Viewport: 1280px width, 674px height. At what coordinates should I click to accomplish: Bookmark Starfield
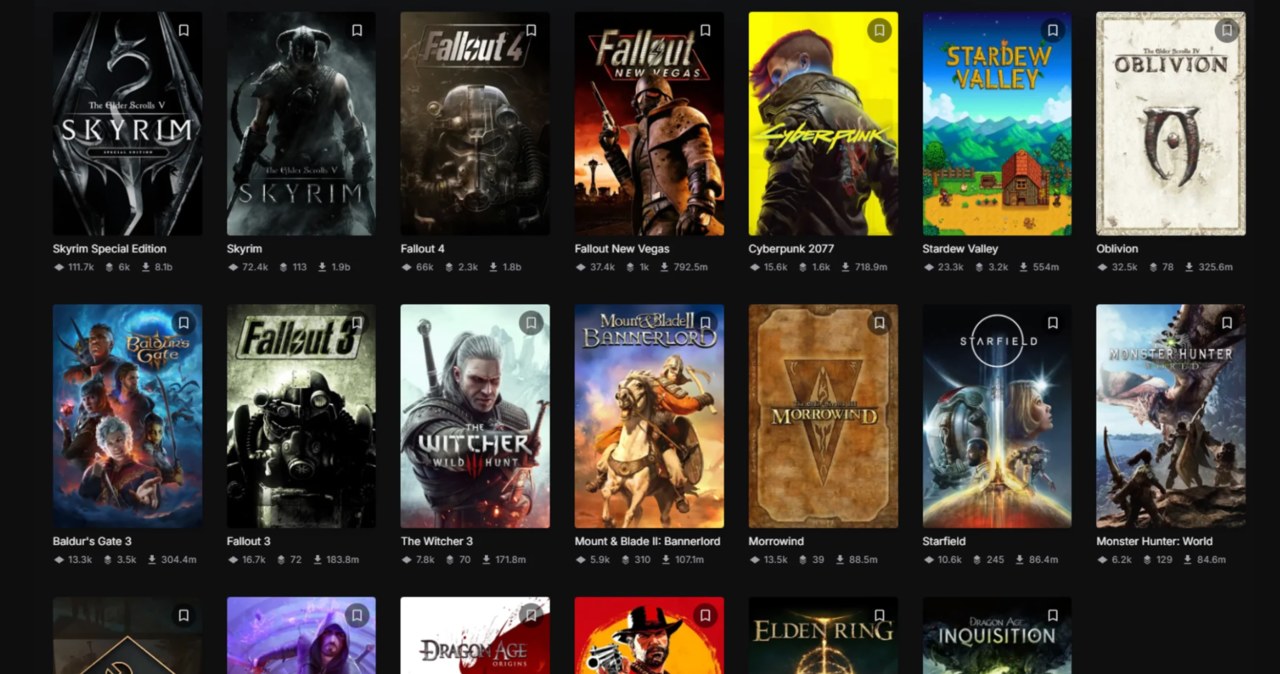pos(1053,323)
